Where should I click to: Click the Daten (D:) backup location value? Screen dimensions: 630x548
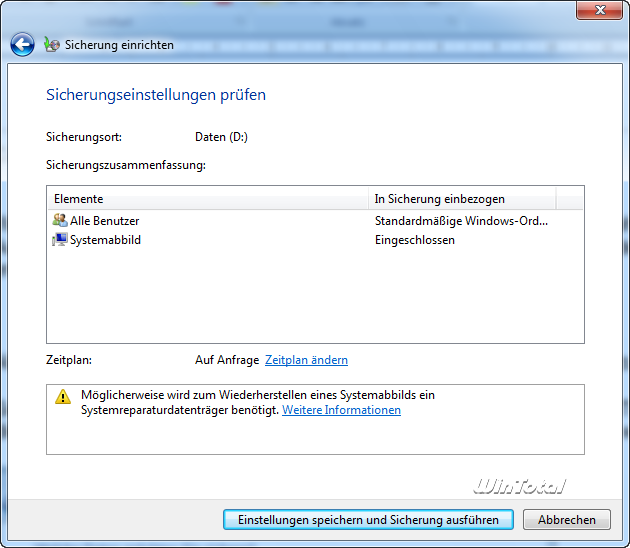(x=221, y=137)
